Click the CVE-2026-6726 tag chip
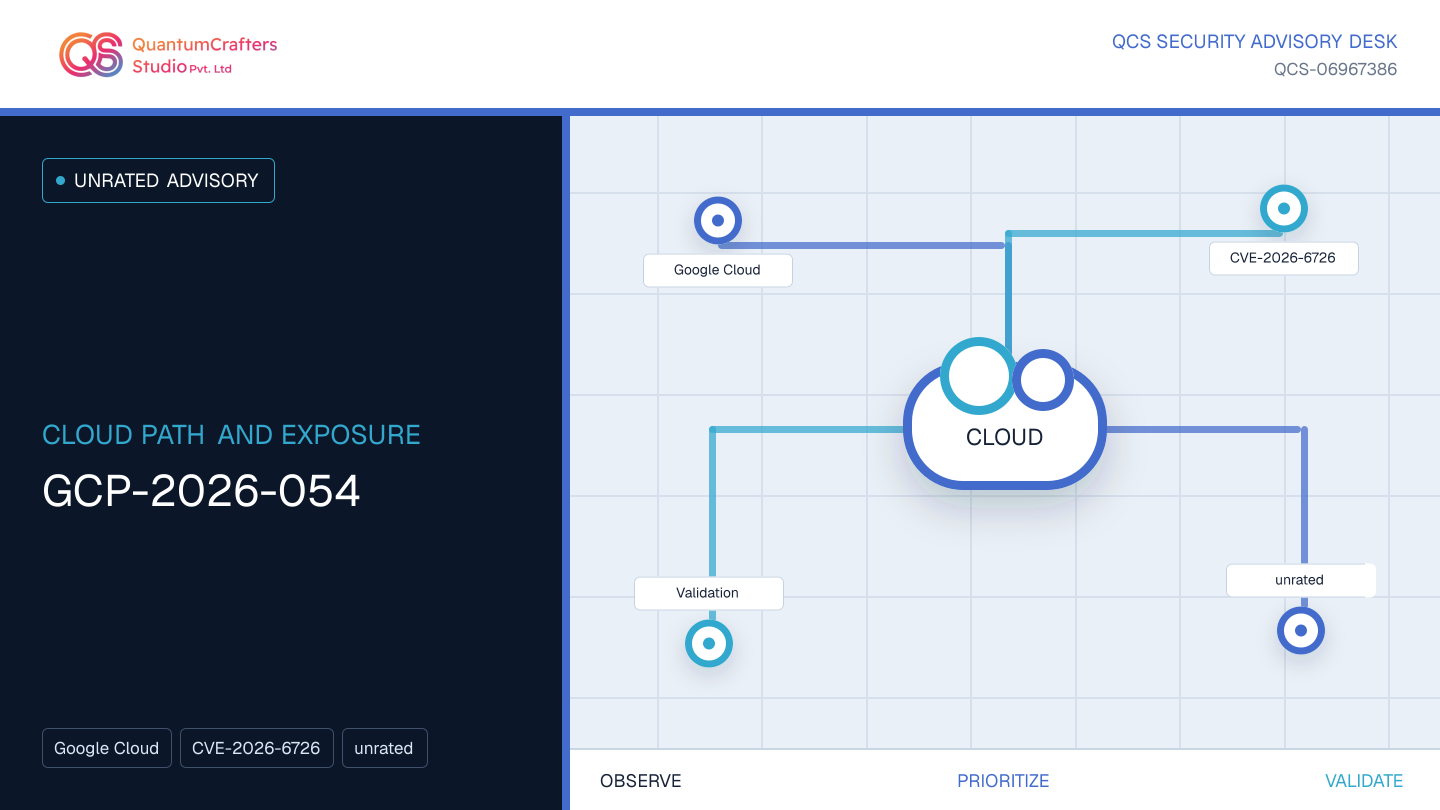This screenshot has height=810, width=1440. [256, 748]
